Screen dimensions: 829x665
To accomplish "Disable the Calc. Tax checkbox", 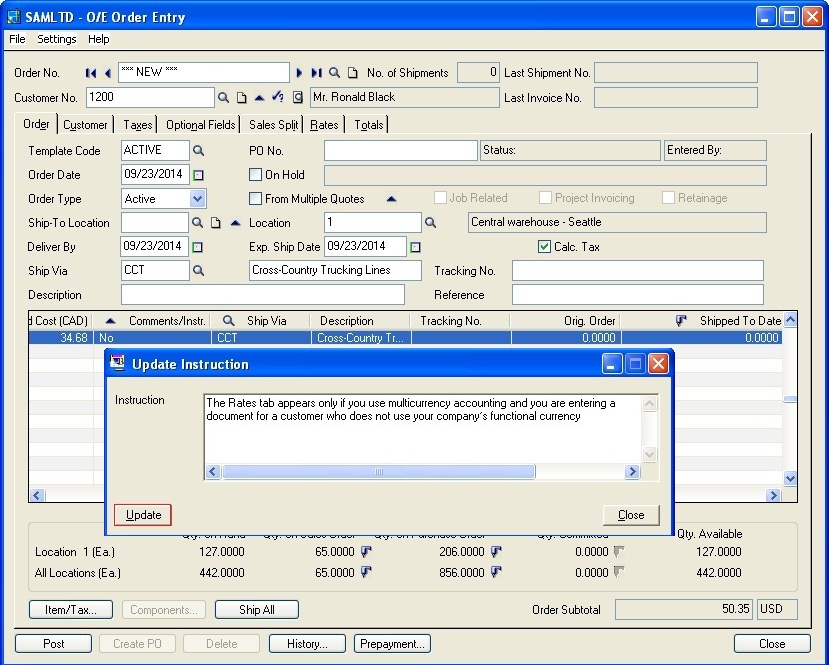I will (543, 246).
